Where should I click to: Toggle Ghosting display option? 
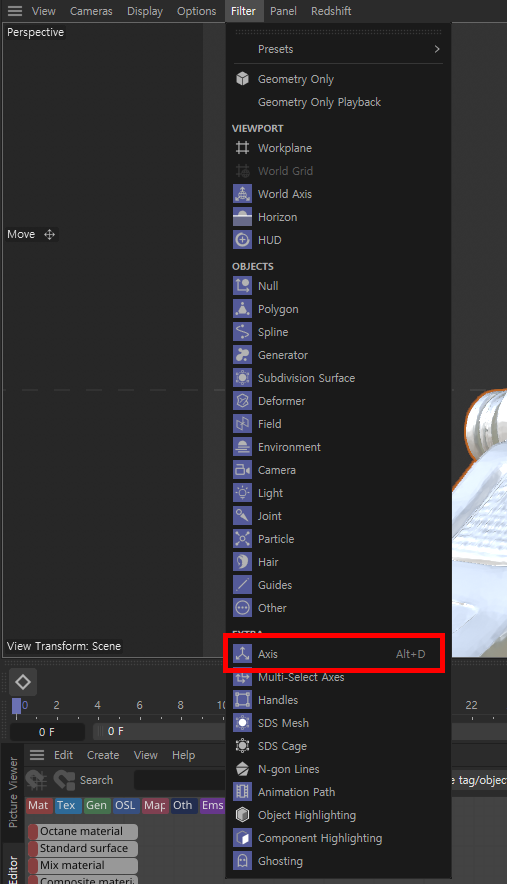coord(334,861)
